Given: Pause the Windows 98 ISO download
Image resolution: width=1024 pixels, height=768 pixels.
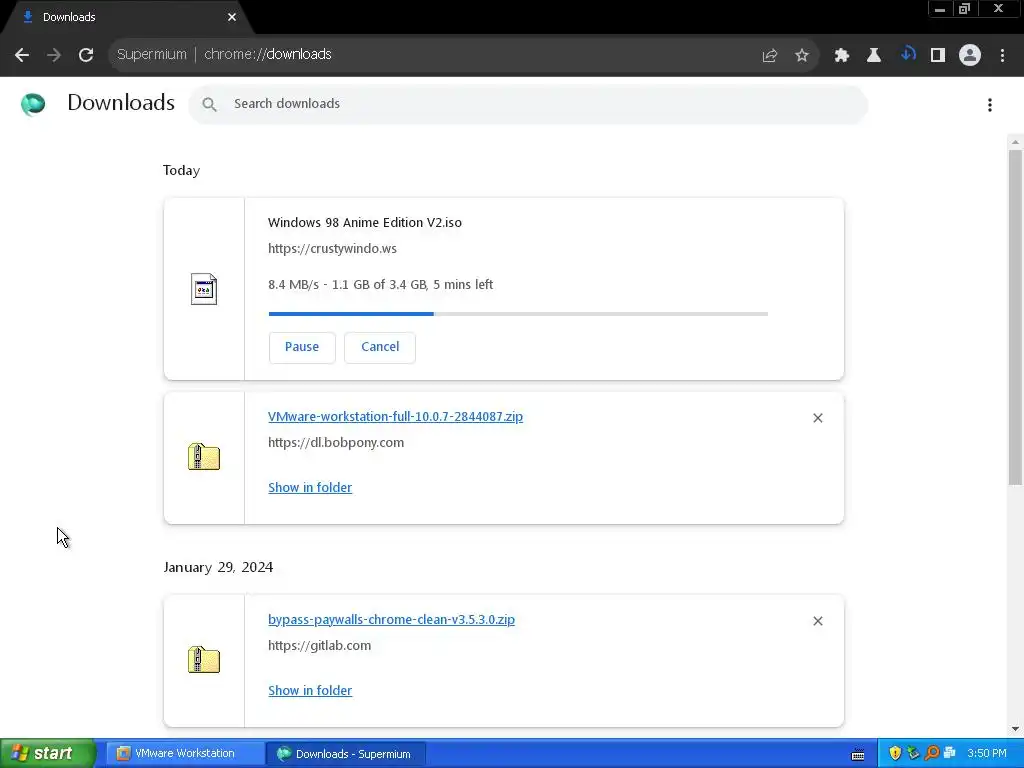Looking at the screenshot, I should click(x=302, y=347).
